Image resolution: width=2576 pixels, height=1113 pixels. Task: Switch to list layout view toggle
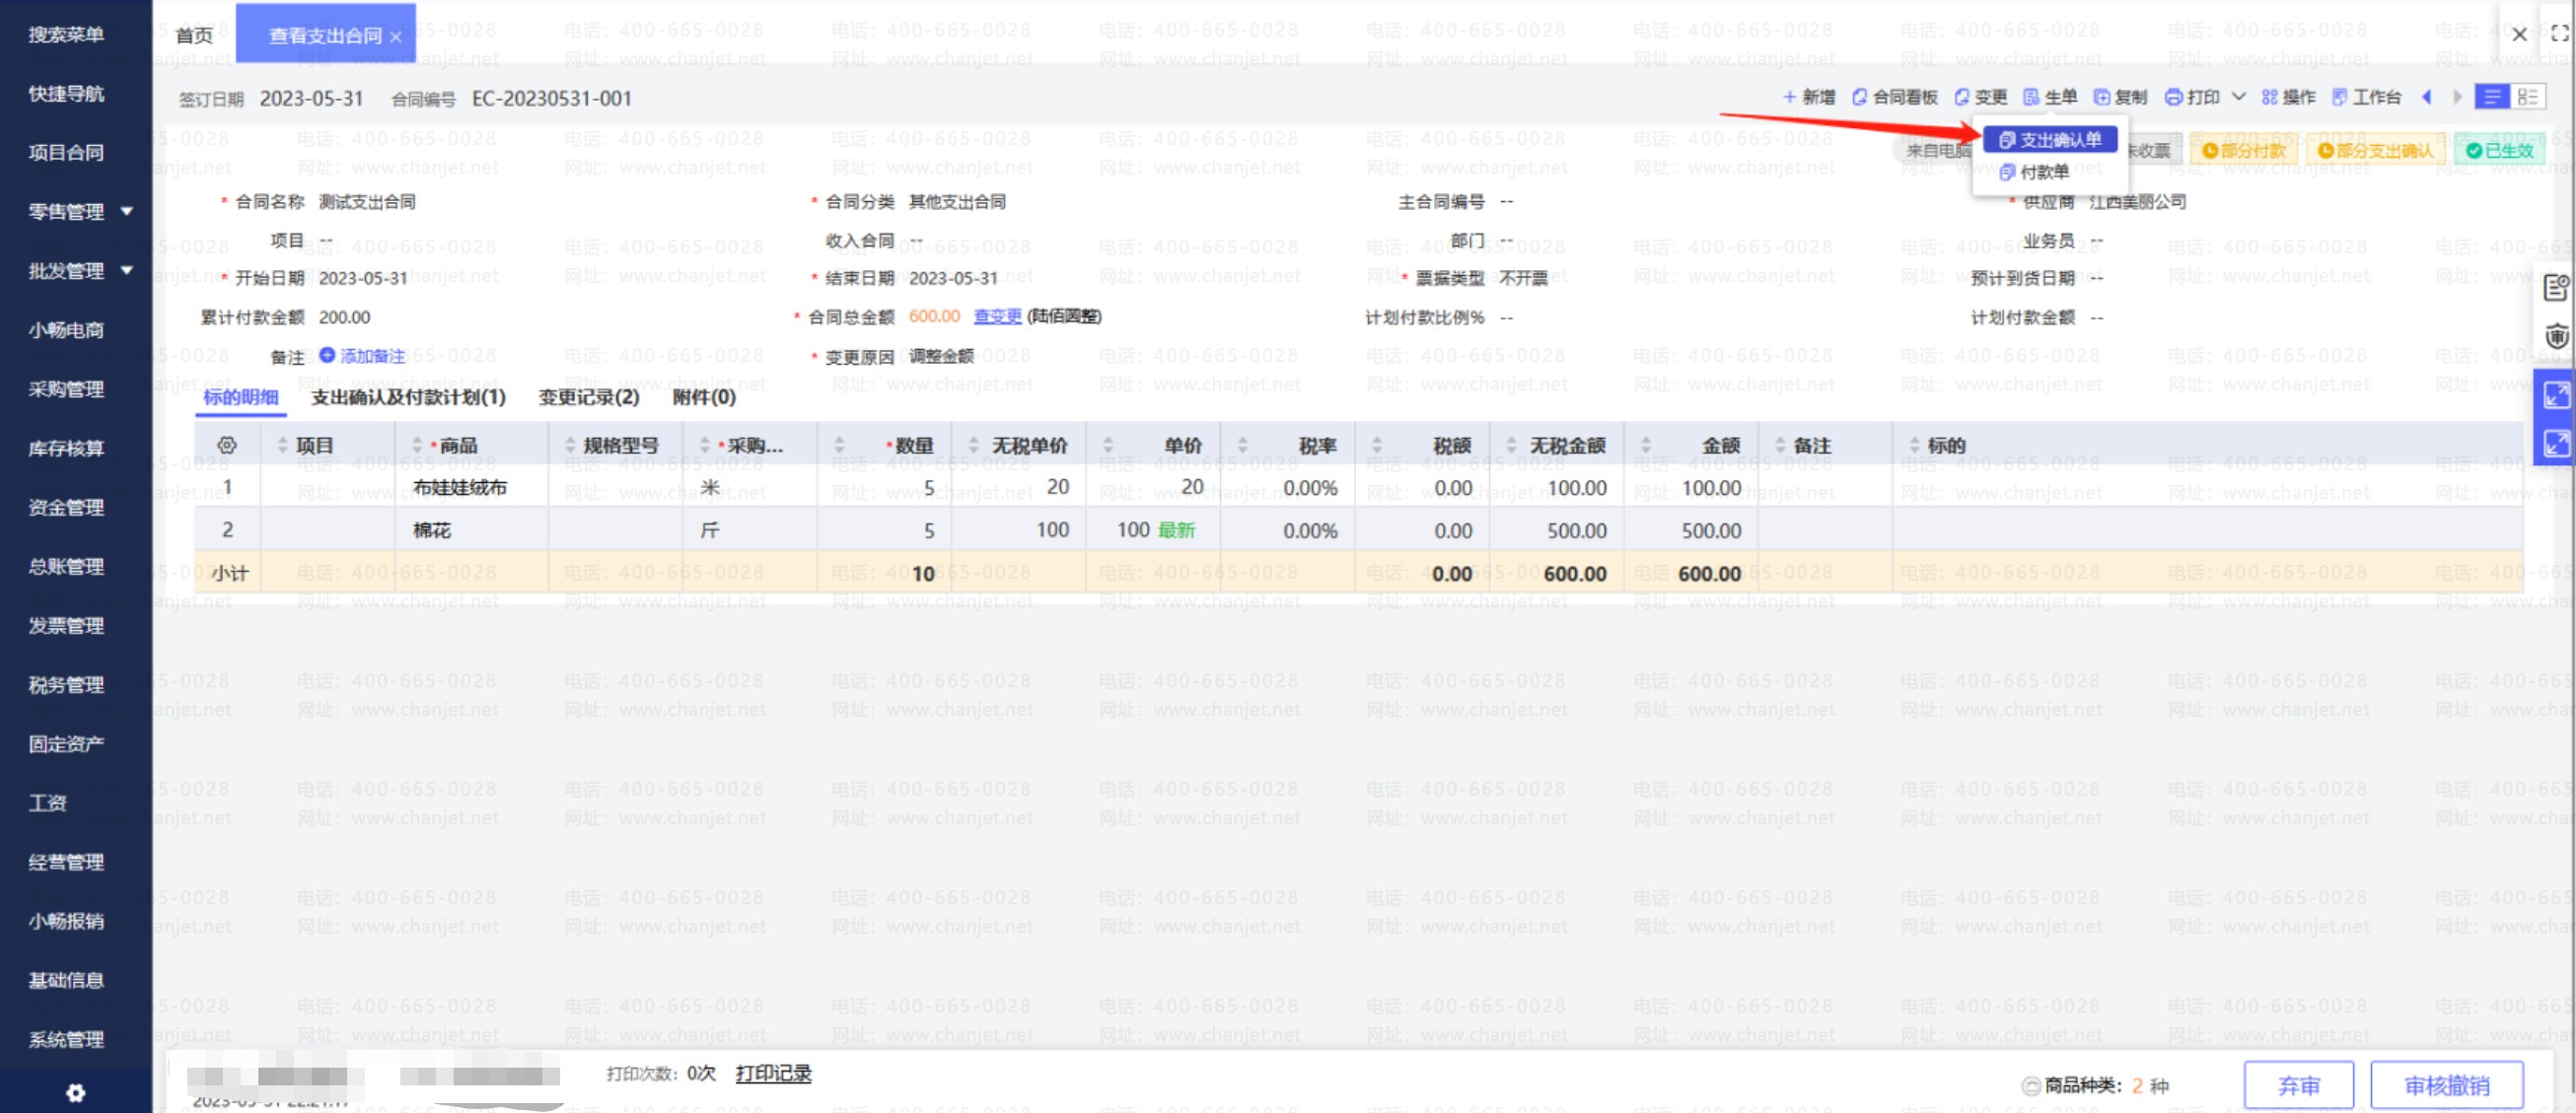[x=2527, y=97]
